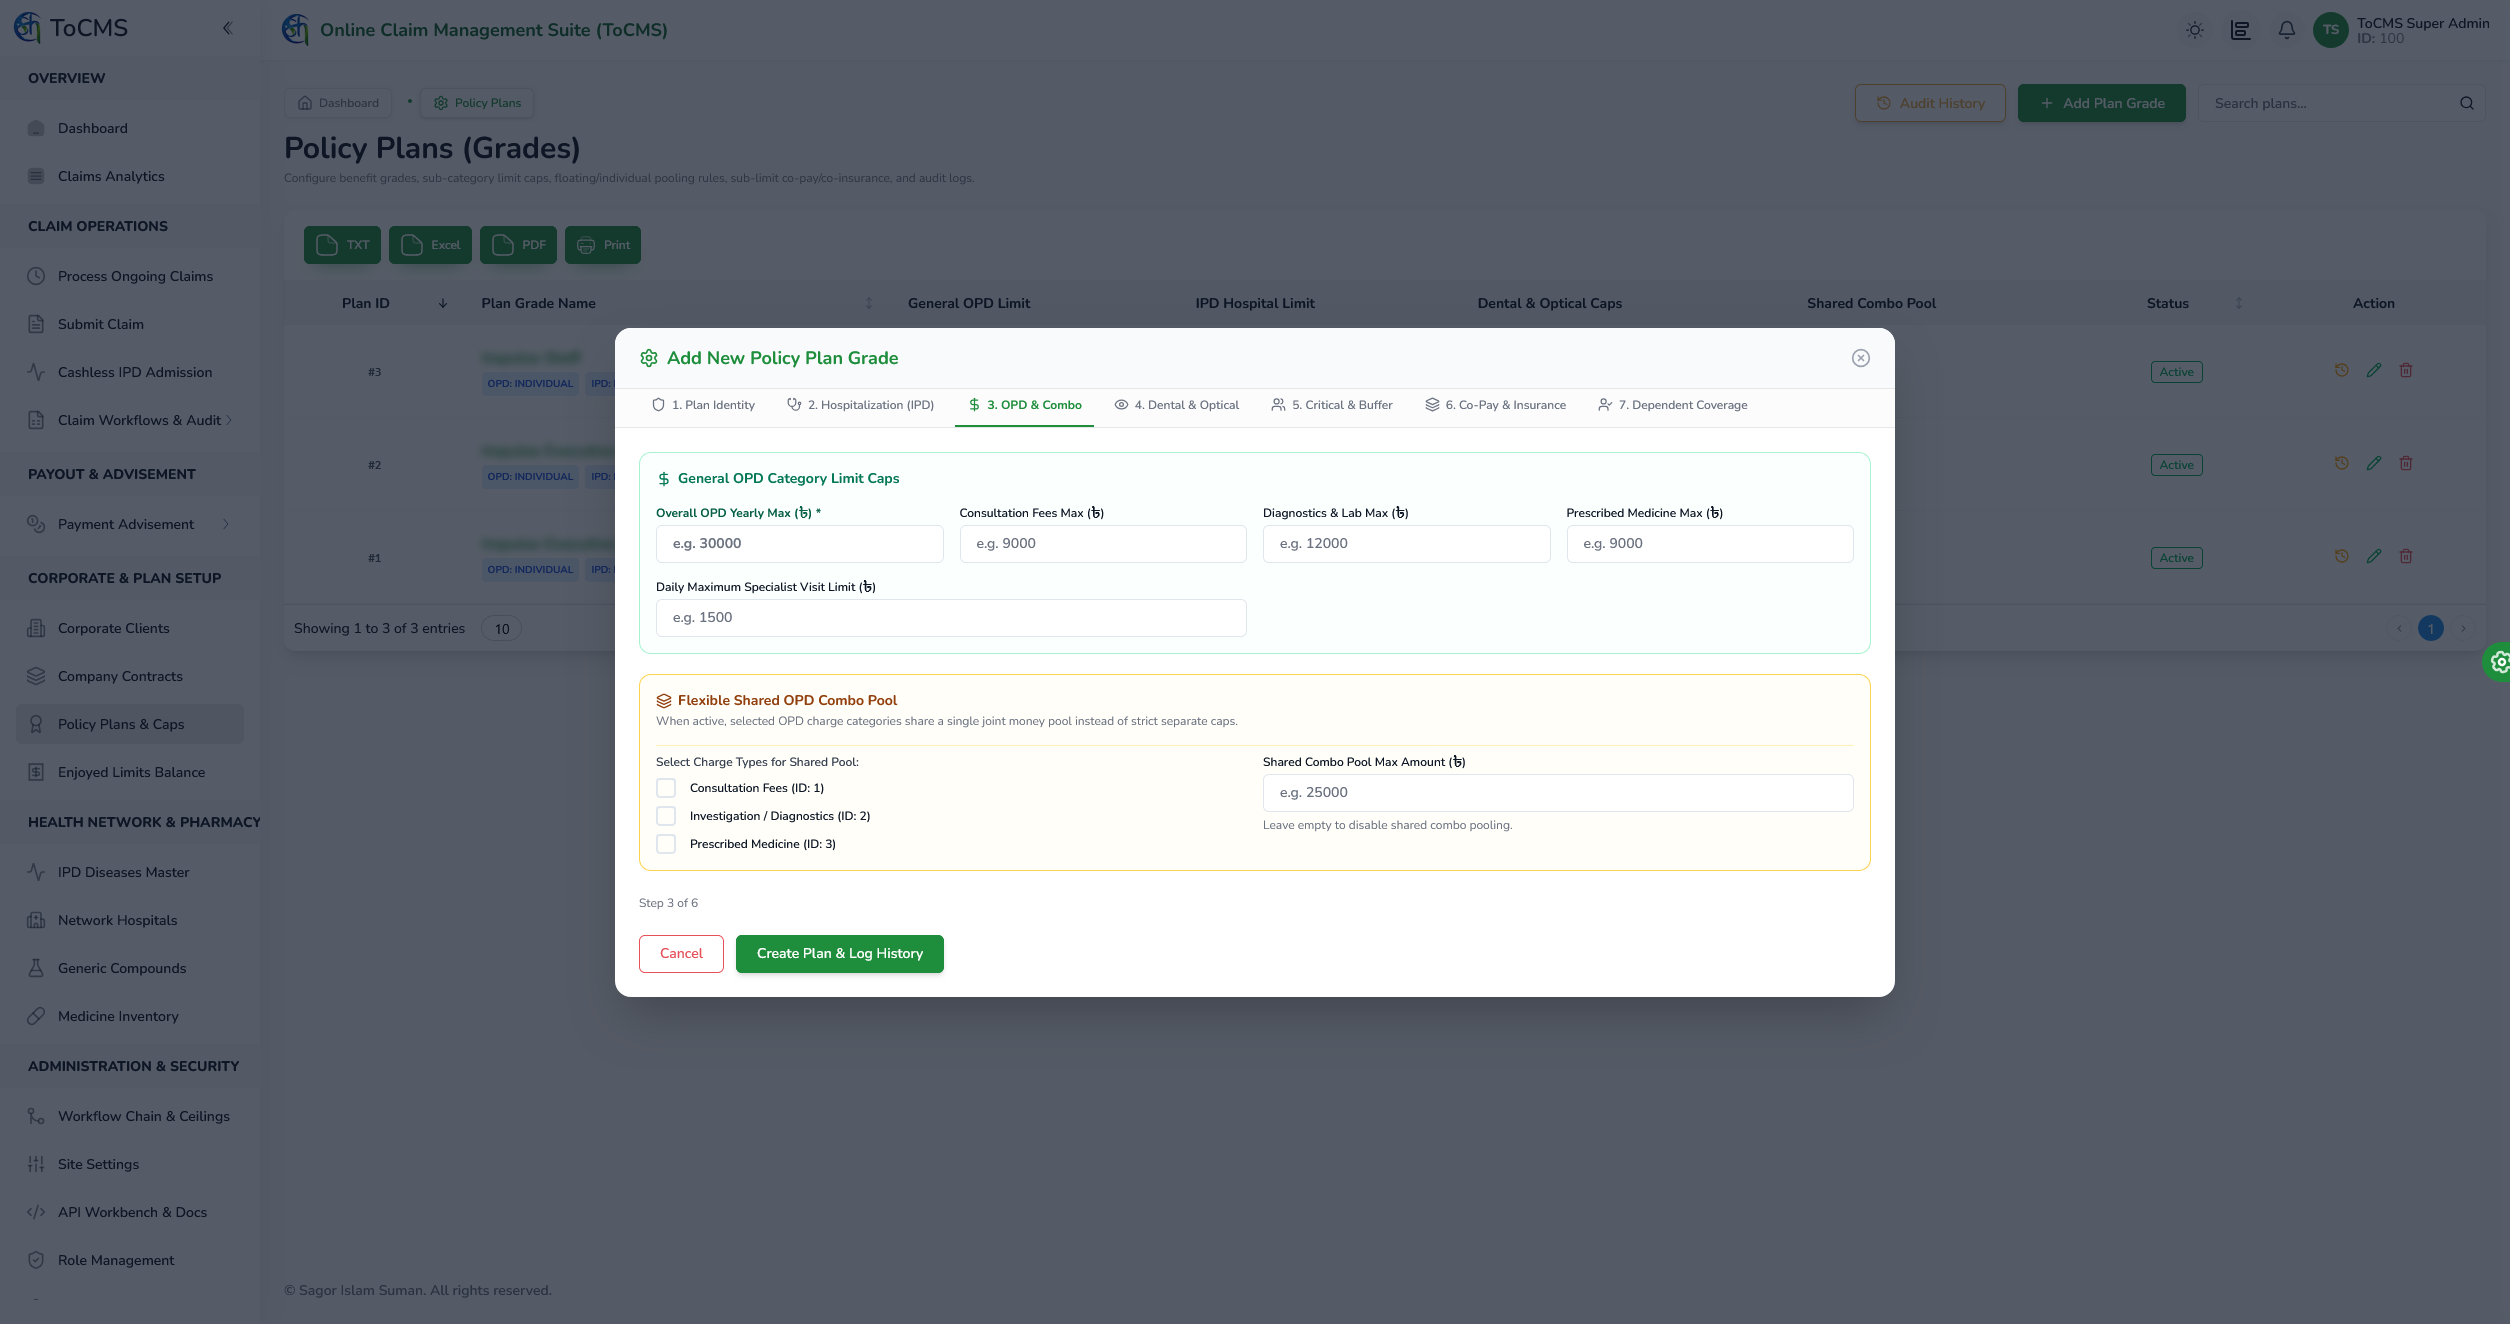This screenshot has height=1324, width=2510.
Task: Switch to 4. Dental & Optical tab
Action: coord(1177,405)
